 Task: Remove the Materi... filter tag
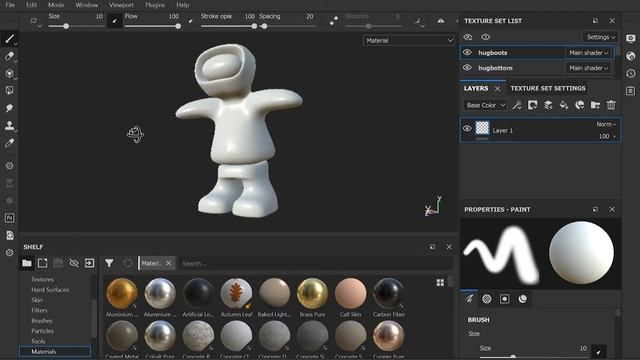click(169, 263)
